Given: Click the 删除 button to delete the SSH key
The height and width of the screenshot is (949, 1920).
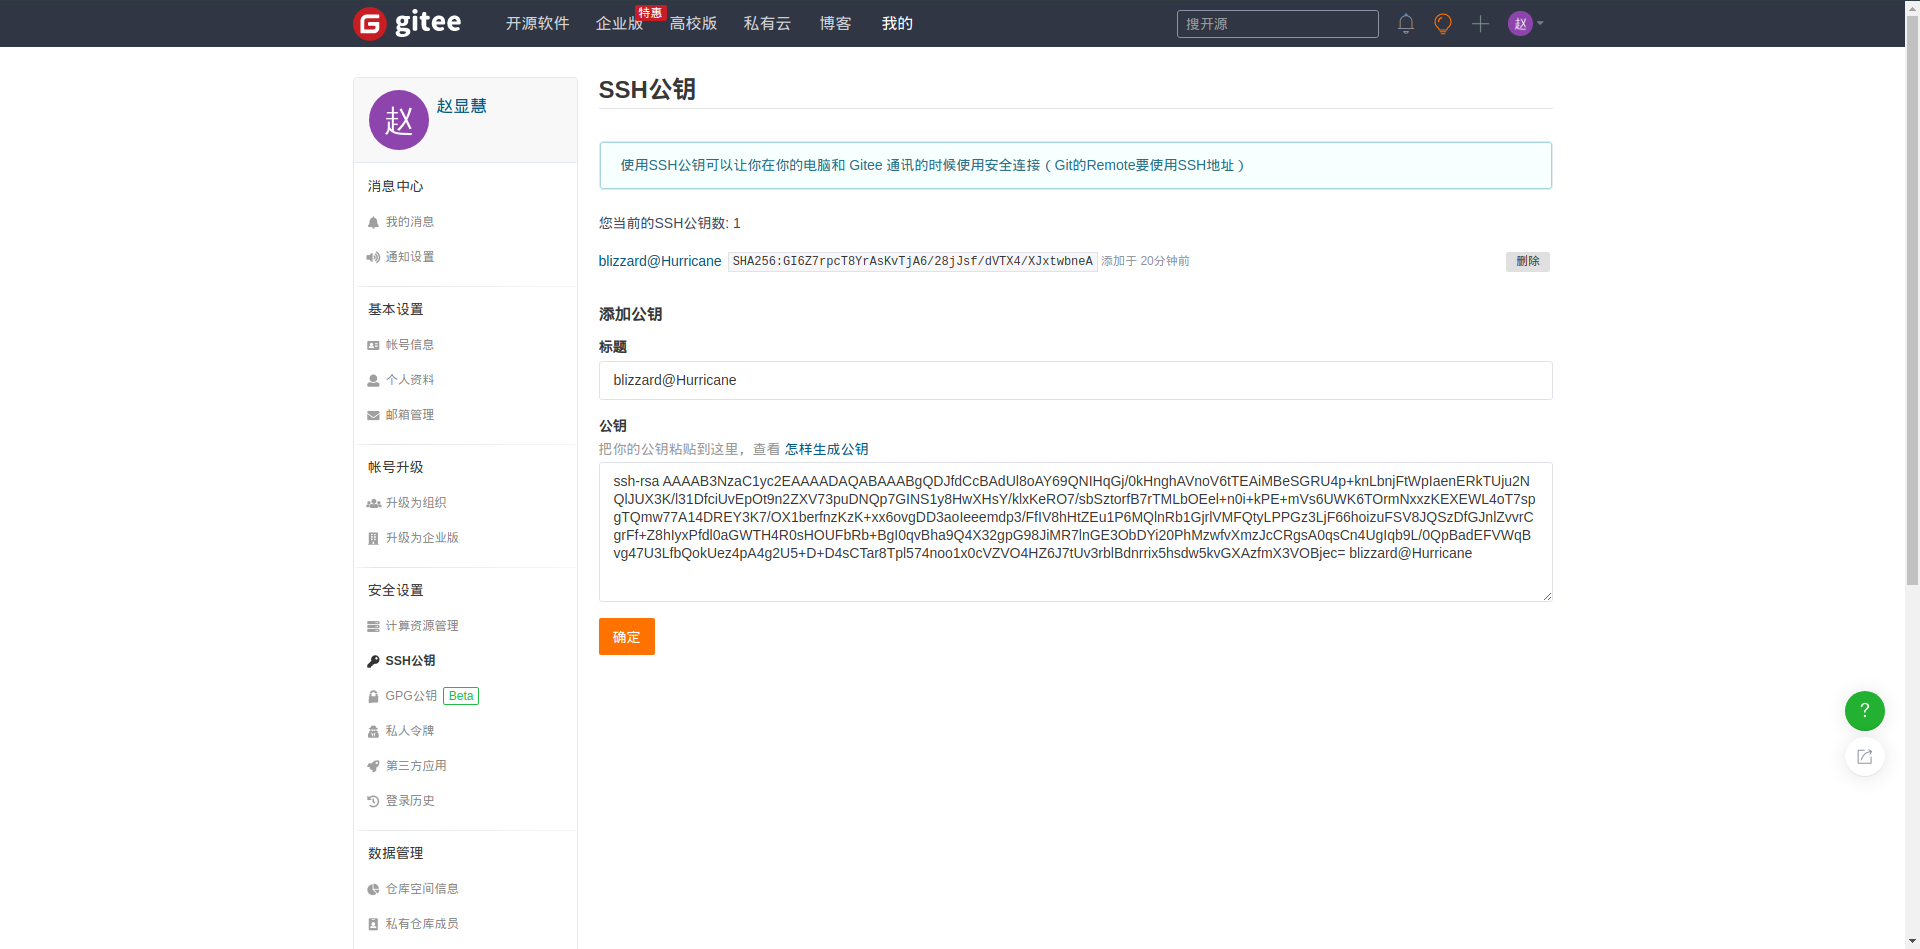Looking at the screenshot, I should (x=1527, y=261).
